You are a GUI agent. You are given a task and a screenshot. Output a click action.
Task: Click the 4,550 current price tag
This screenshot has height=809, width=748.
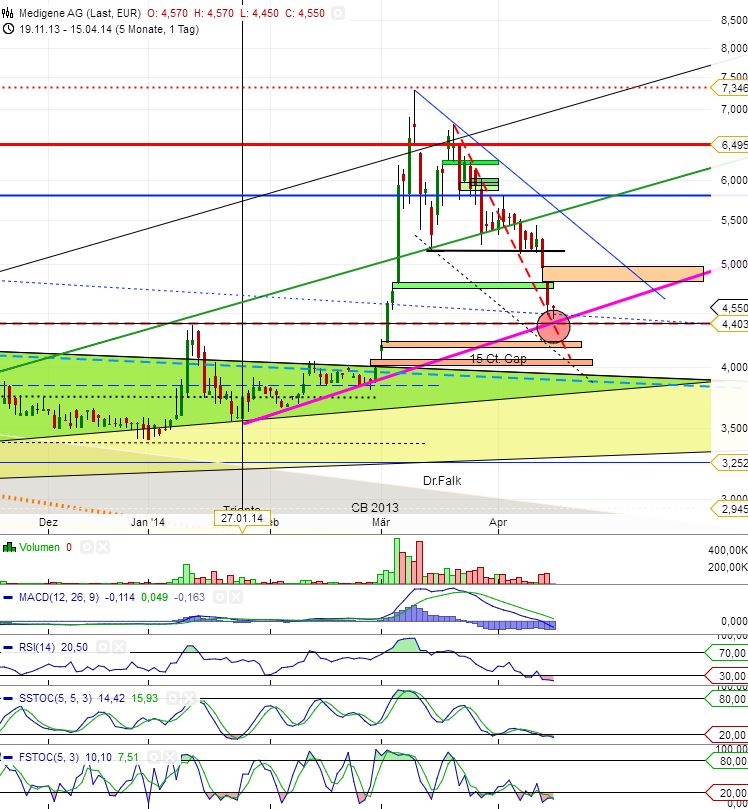730,308
